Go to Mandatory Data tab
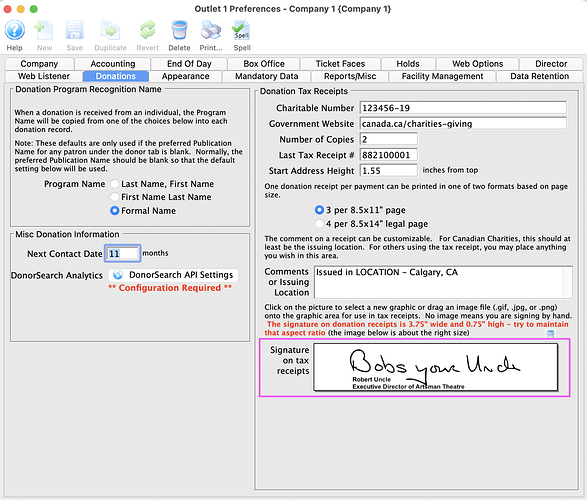587x500 pixels. pos(267,76)
